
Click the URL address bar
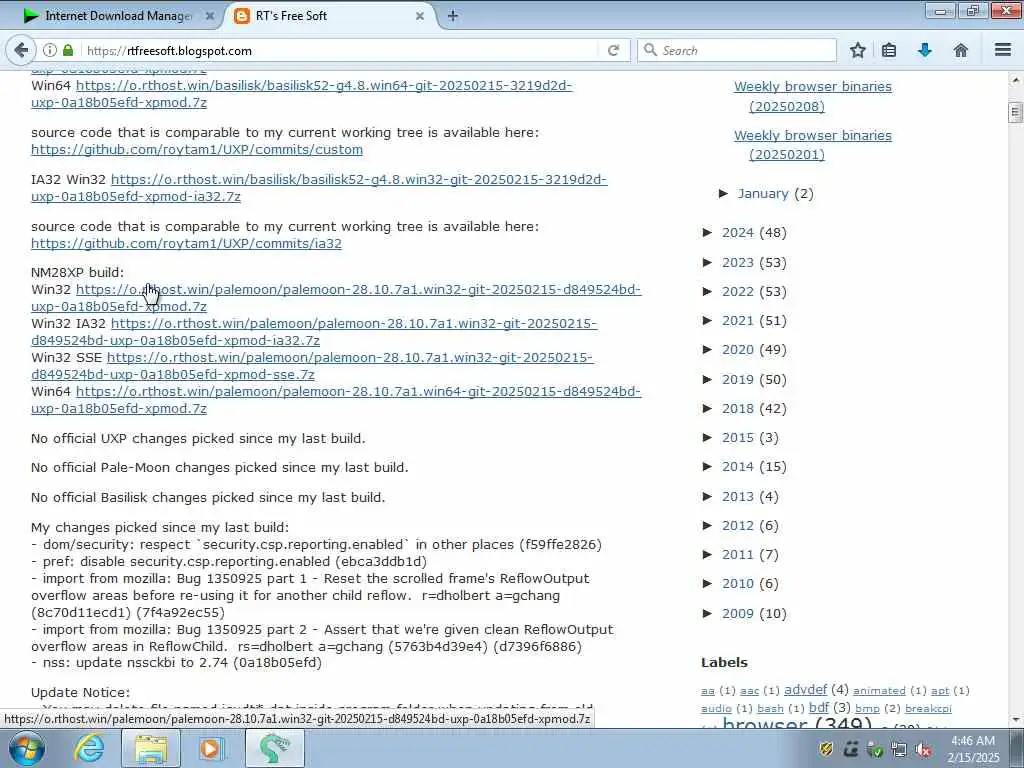tap(340, 50)
